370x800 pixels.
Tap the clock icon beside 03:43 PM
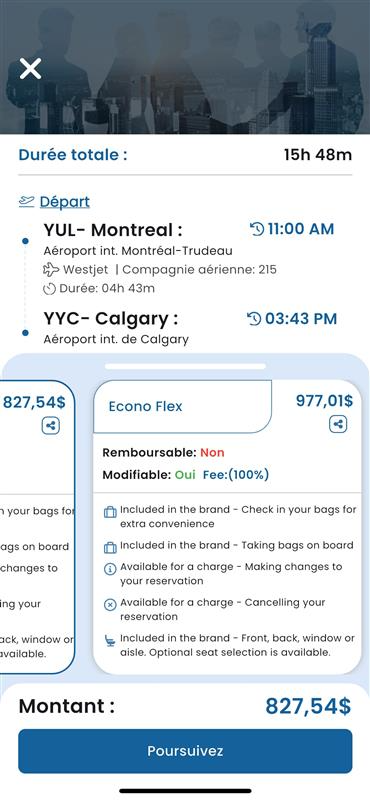254,319
